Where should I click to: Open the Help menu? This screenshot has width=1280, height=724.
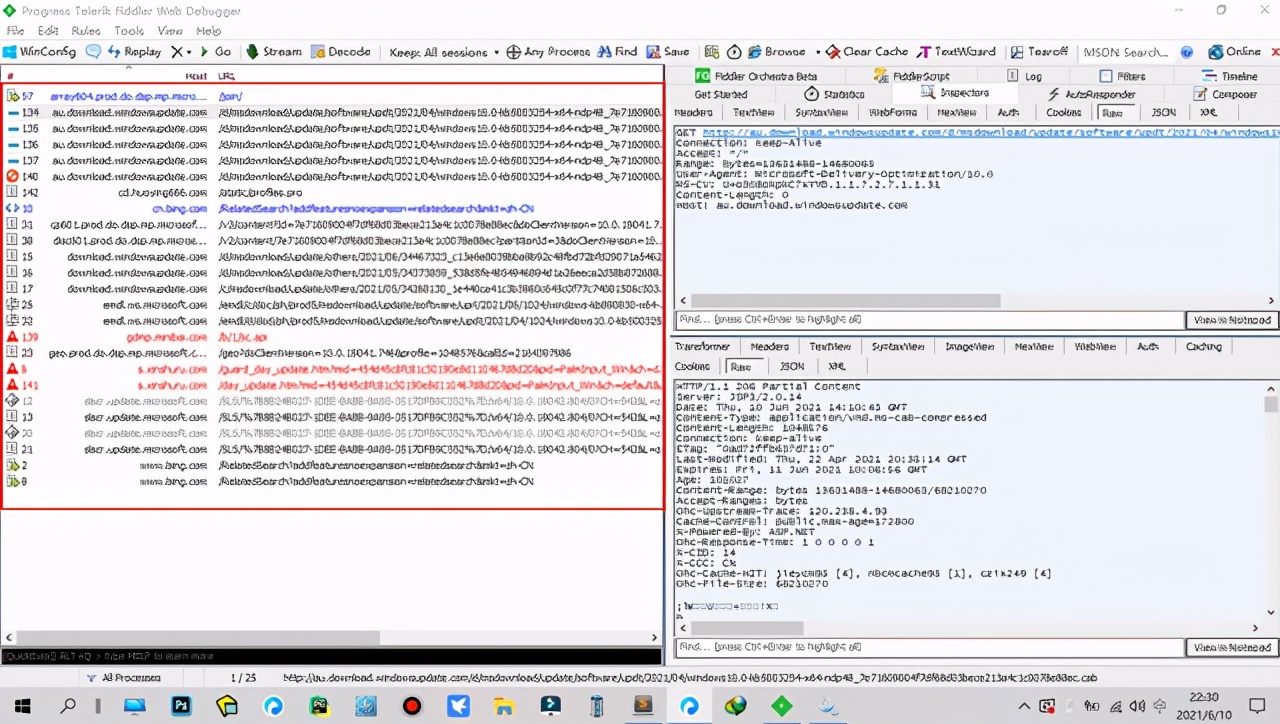(x=209, y=31)
